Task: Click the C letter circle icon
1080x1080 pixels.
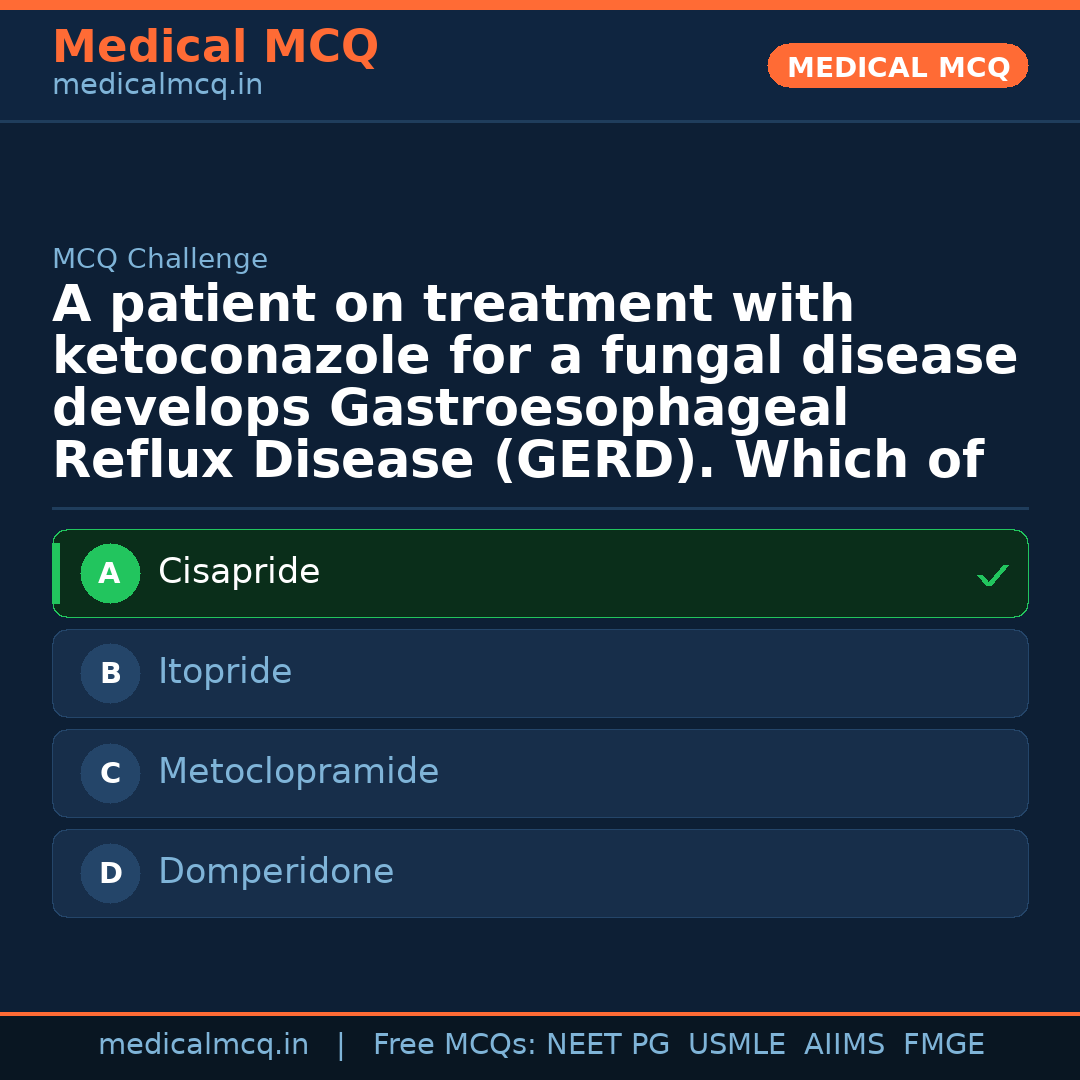Action: (x=110, y=774)
